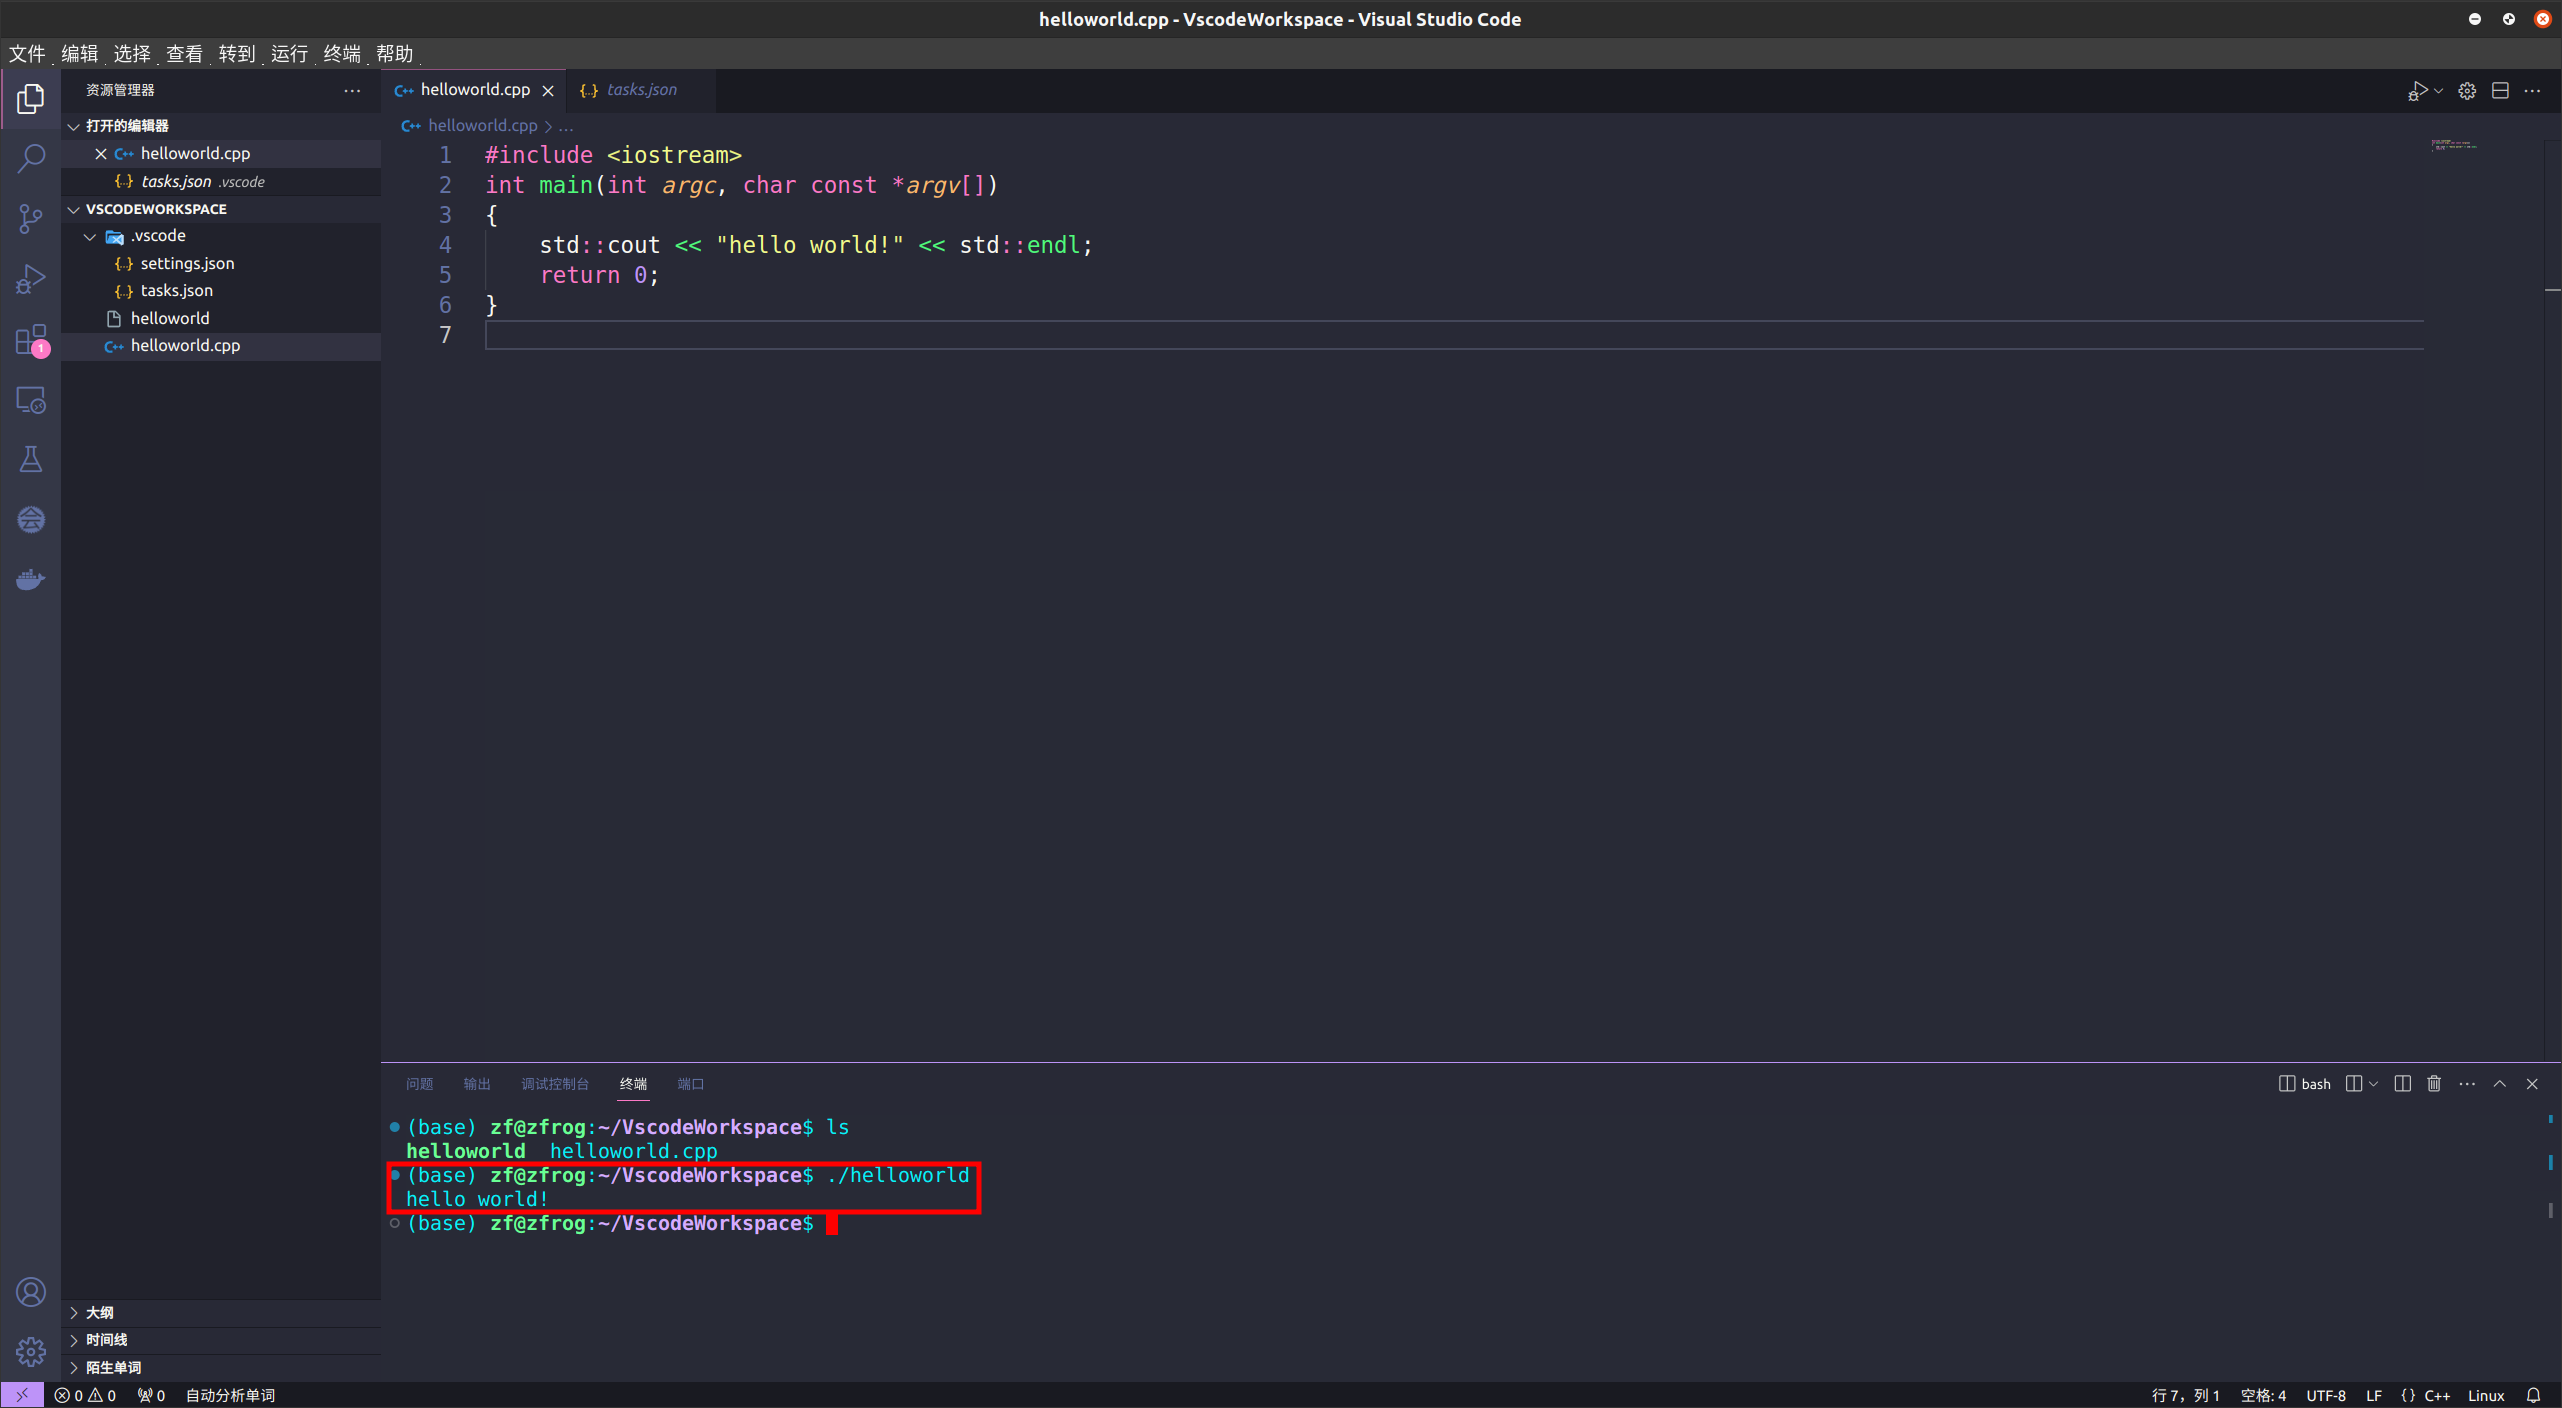Open the Source Control view
The width and height of the screenshot is (2562, 1408).
click(31, 218)
